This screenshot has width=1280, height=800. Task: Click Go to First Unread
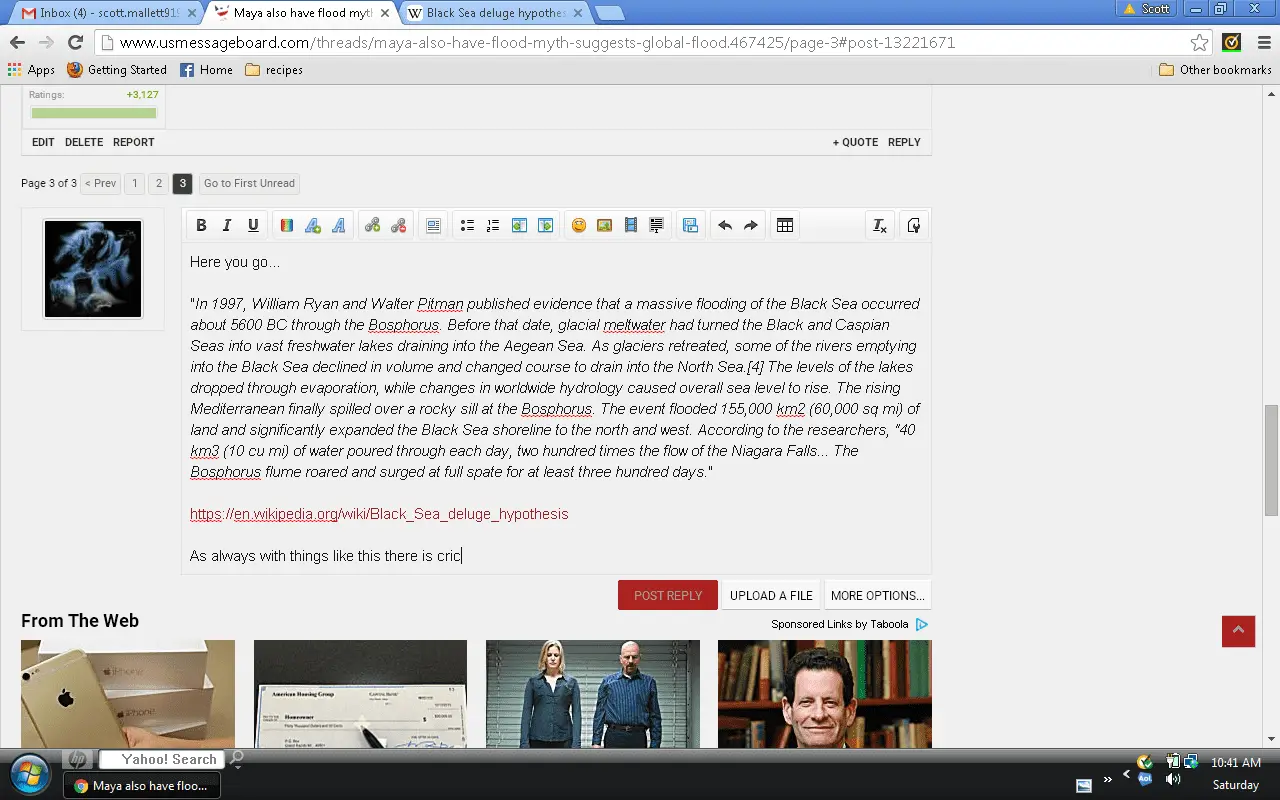(249, 184)
